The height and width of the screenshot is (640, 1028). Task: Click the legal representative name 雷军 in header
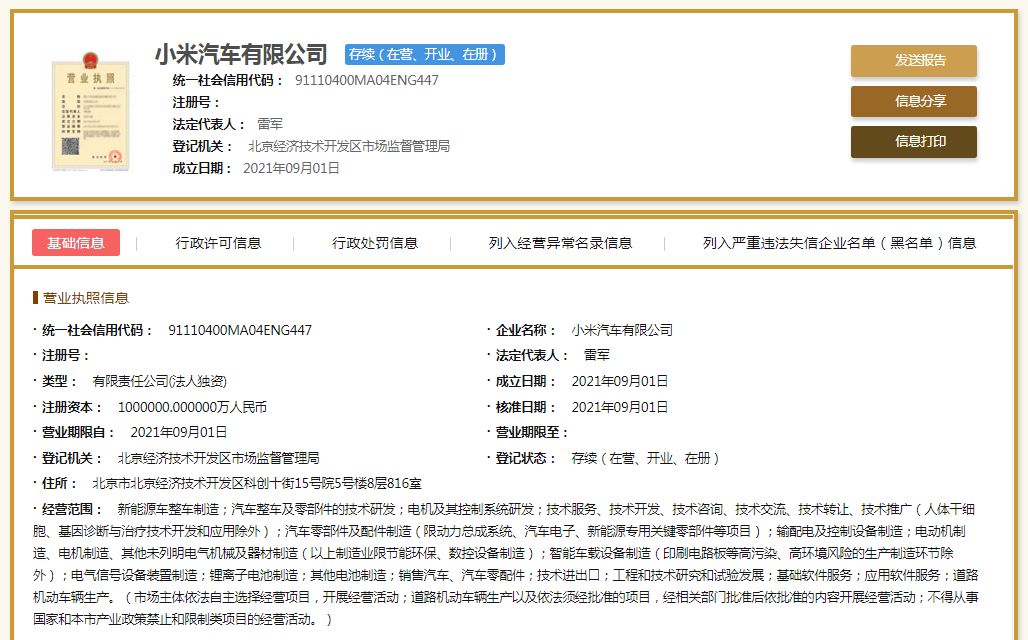tap(269, 124)
